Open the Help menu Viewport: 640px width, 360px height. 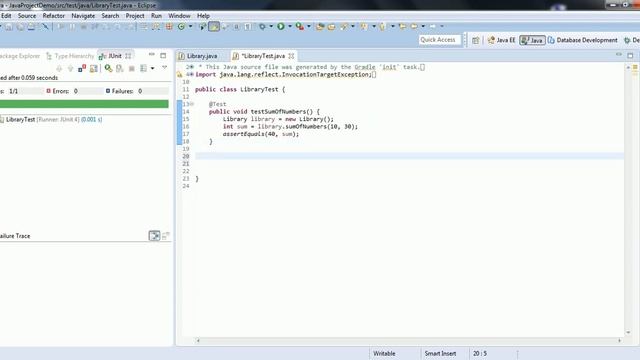tap(203, 16)
